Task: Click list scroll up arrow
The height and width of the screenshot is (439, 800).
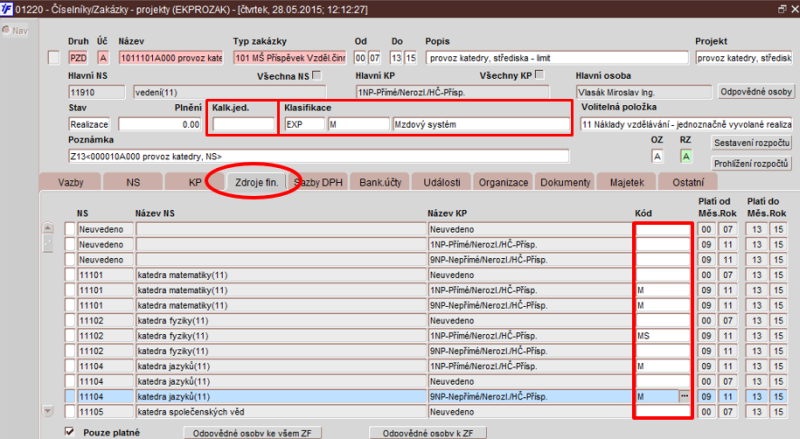Action: (x=47, y=228)
